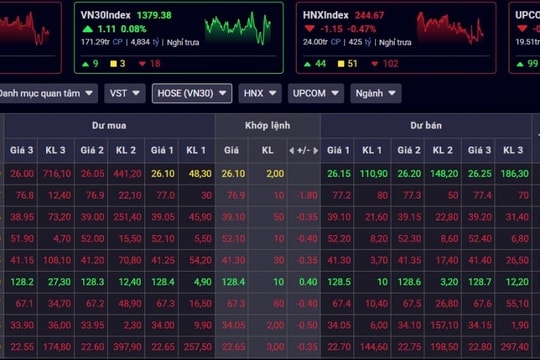Click bid volume 397,90
540x360 pixels.
[x=127, y=347]
